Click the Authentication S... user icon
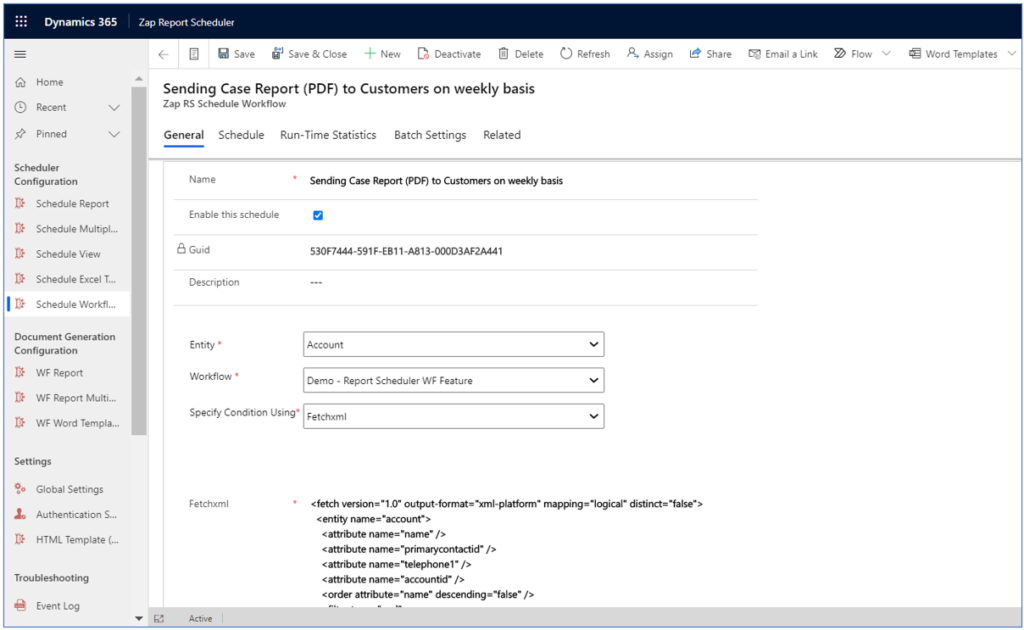Viewport: 1024px width, 630px height. [20, 514]
